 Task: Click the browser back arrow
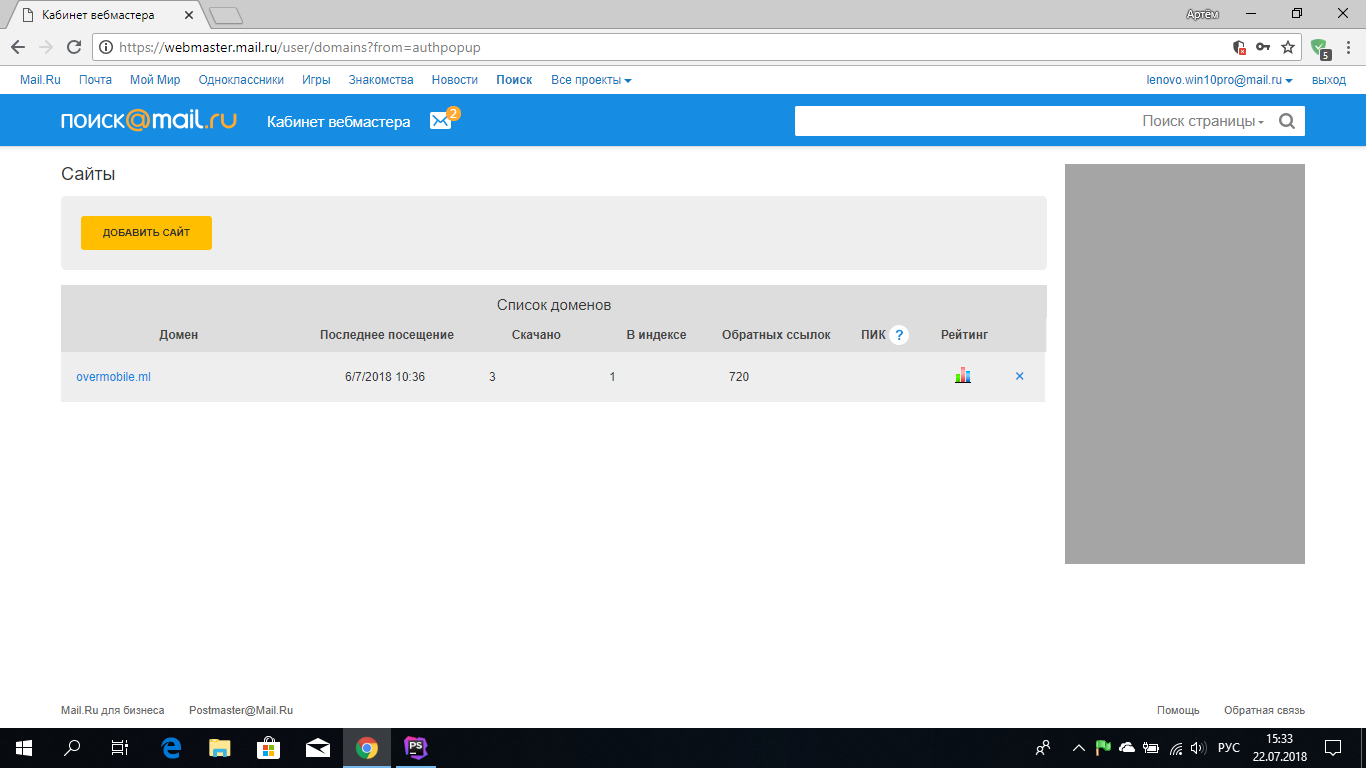tap(18, 47)
